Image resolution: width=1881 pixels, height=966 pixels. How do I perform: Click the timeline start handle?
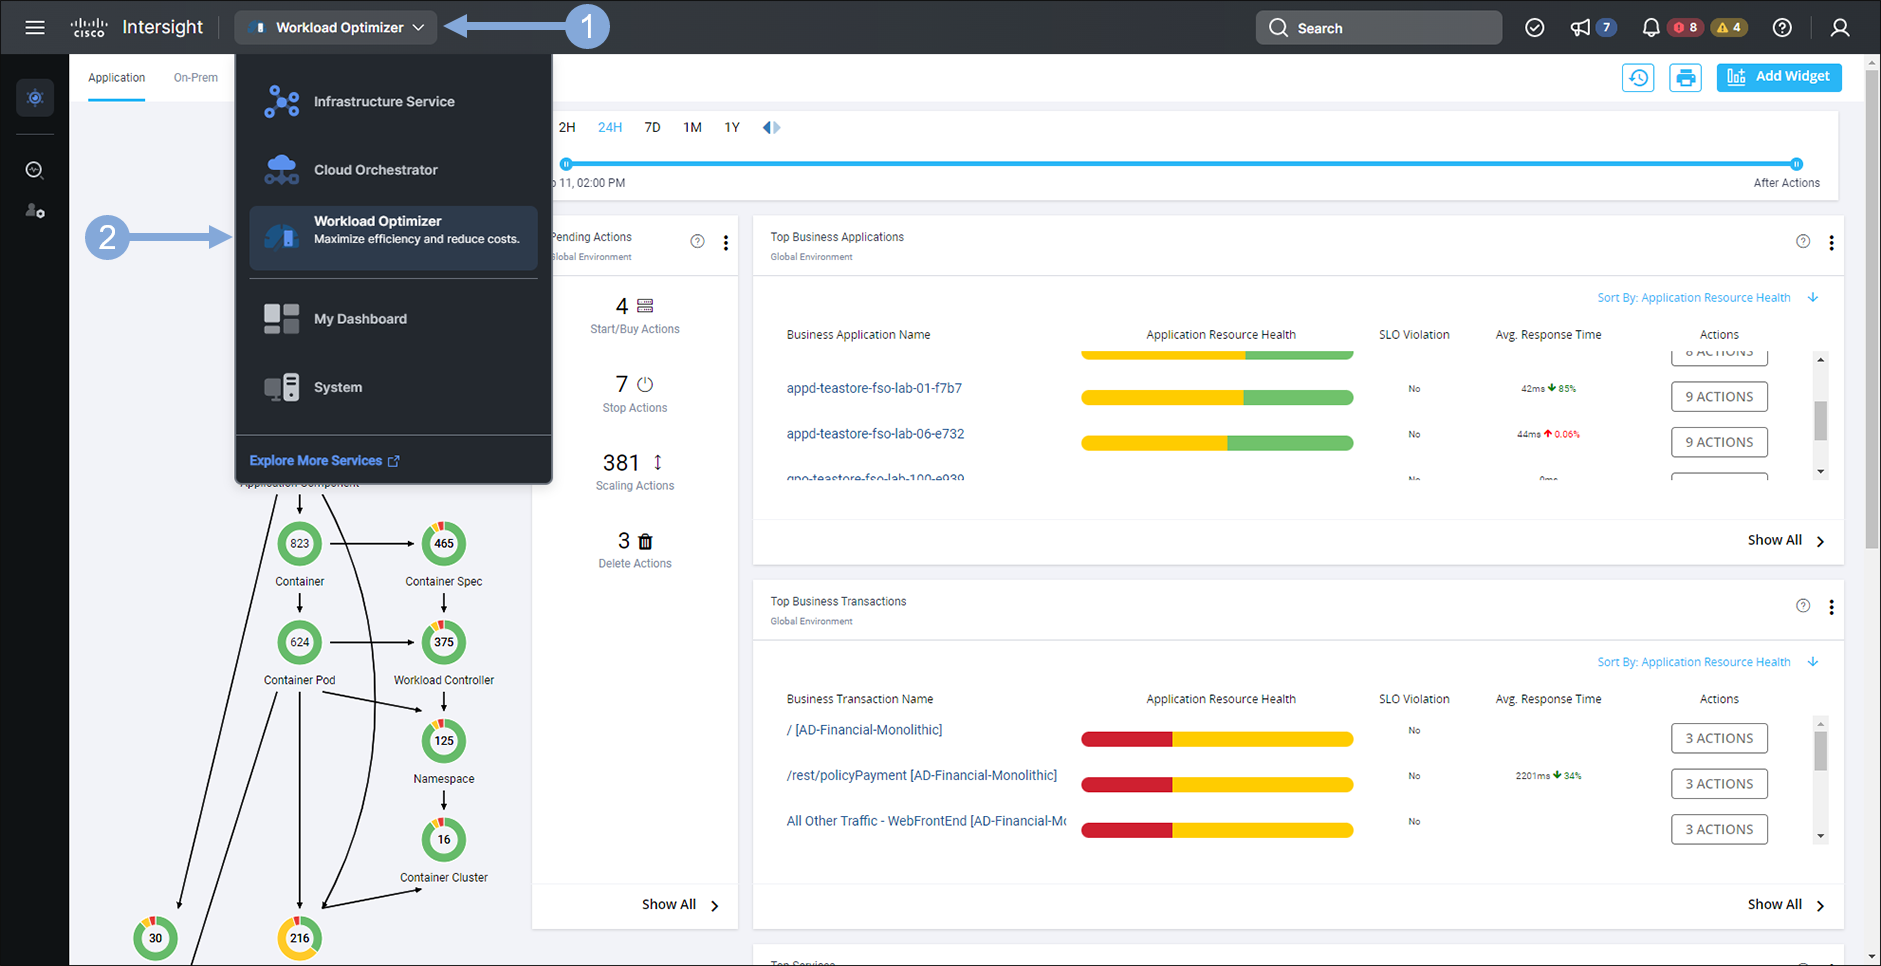[x=566, y=164]
